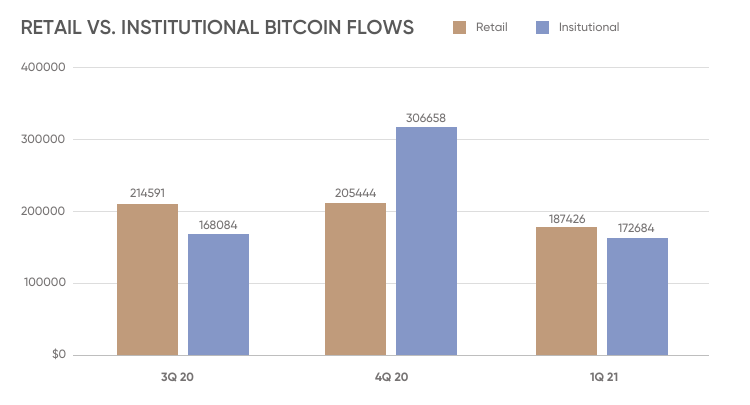
Task: Select the 3Q 20 Institutional bar
Action: [x=218, y=295]
